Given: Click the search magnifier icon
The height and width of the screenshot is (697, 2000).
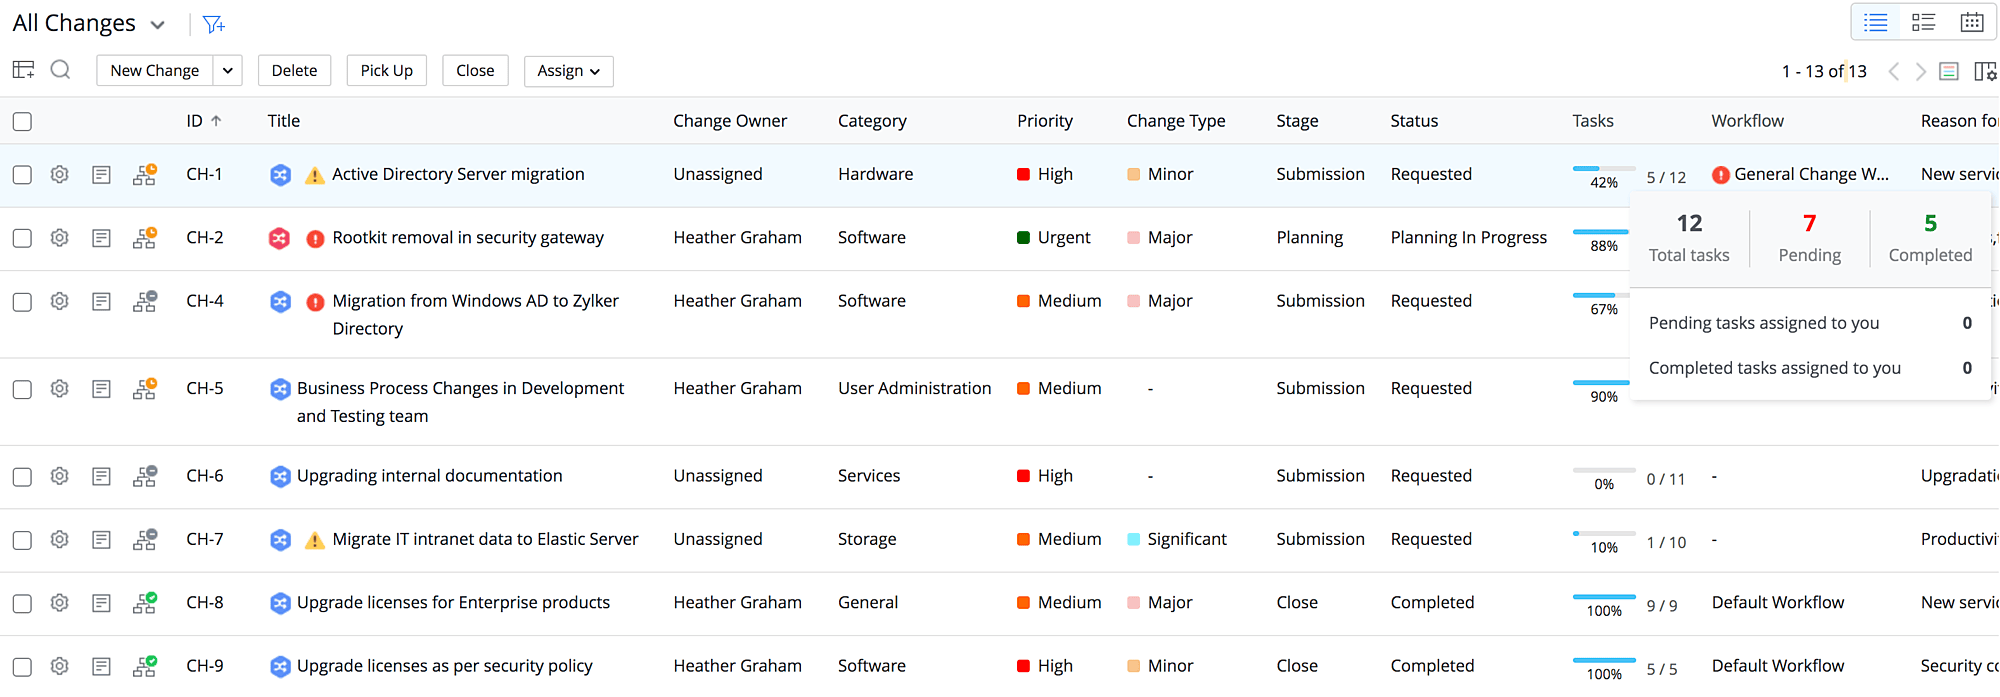Looking at the screenshot, I should pyautogui.click(x=61, y=70).
